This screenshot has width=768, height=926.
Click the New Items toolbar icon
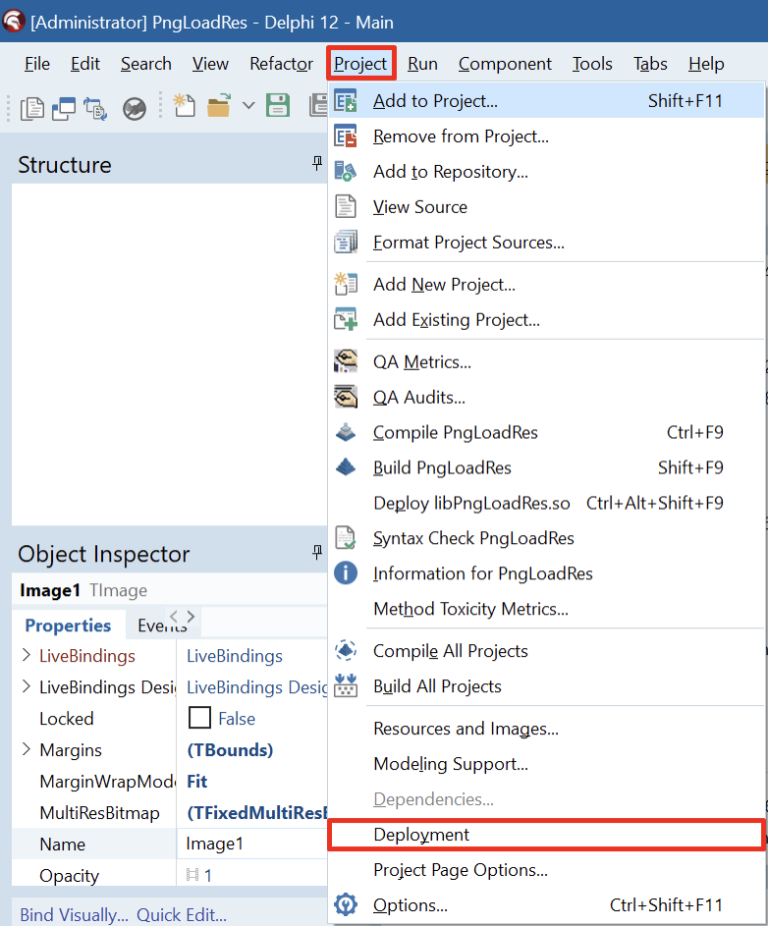click(x=183, y=106)
